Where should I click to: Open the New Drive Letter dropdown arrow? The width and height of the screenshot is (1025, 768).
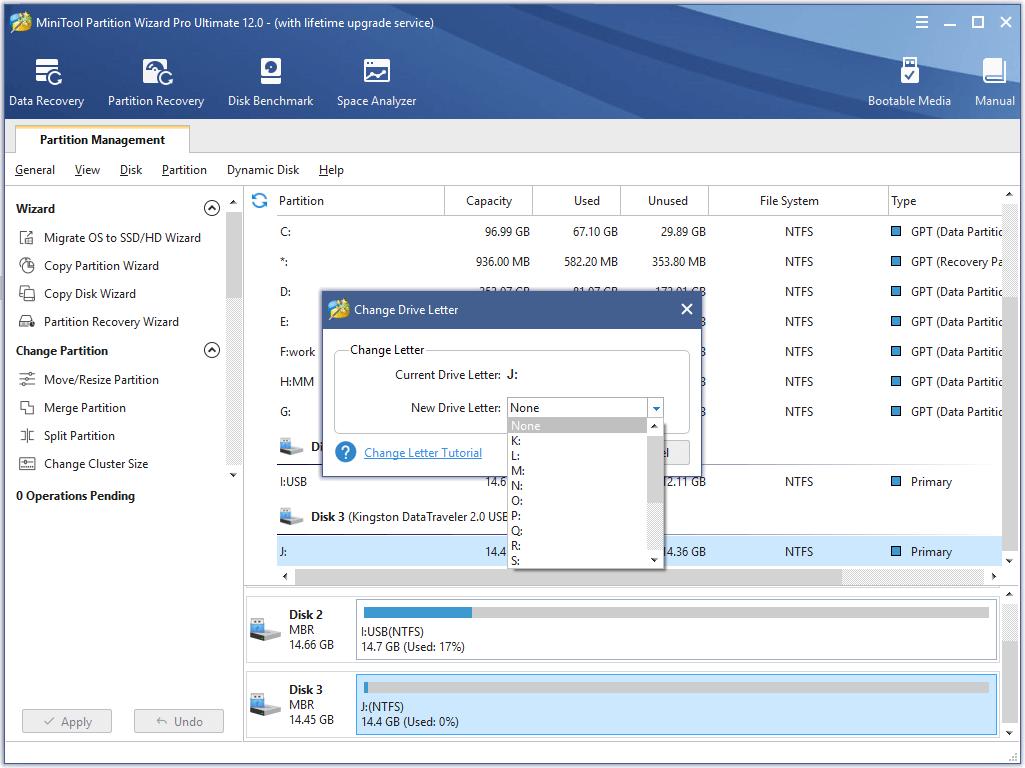(x=656, y=408)
